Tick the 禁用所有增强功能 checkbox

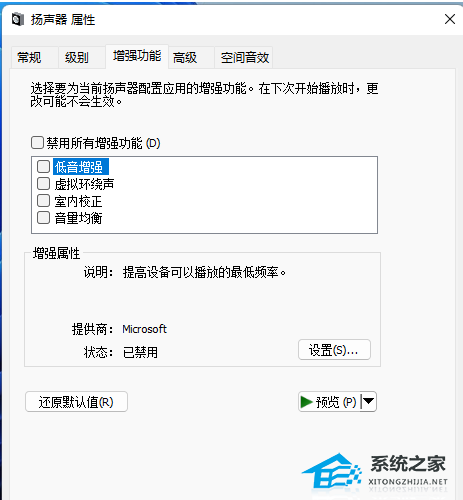click(37, 143)
